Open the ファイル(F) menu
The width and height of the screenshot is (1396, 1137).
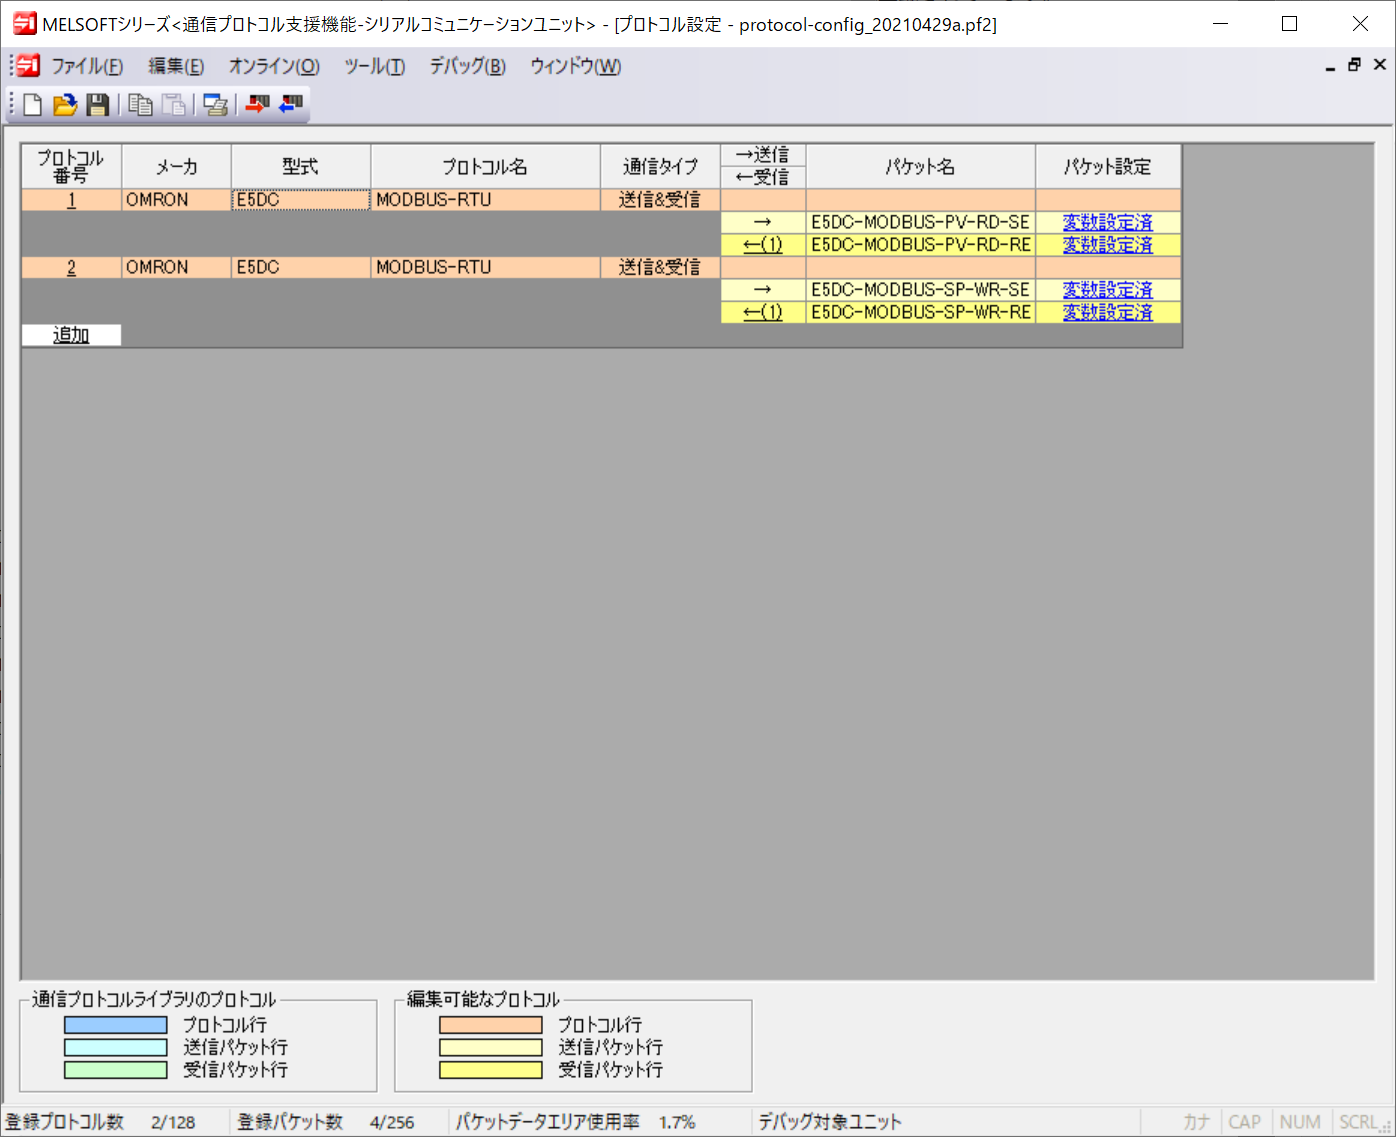(87, 67)
